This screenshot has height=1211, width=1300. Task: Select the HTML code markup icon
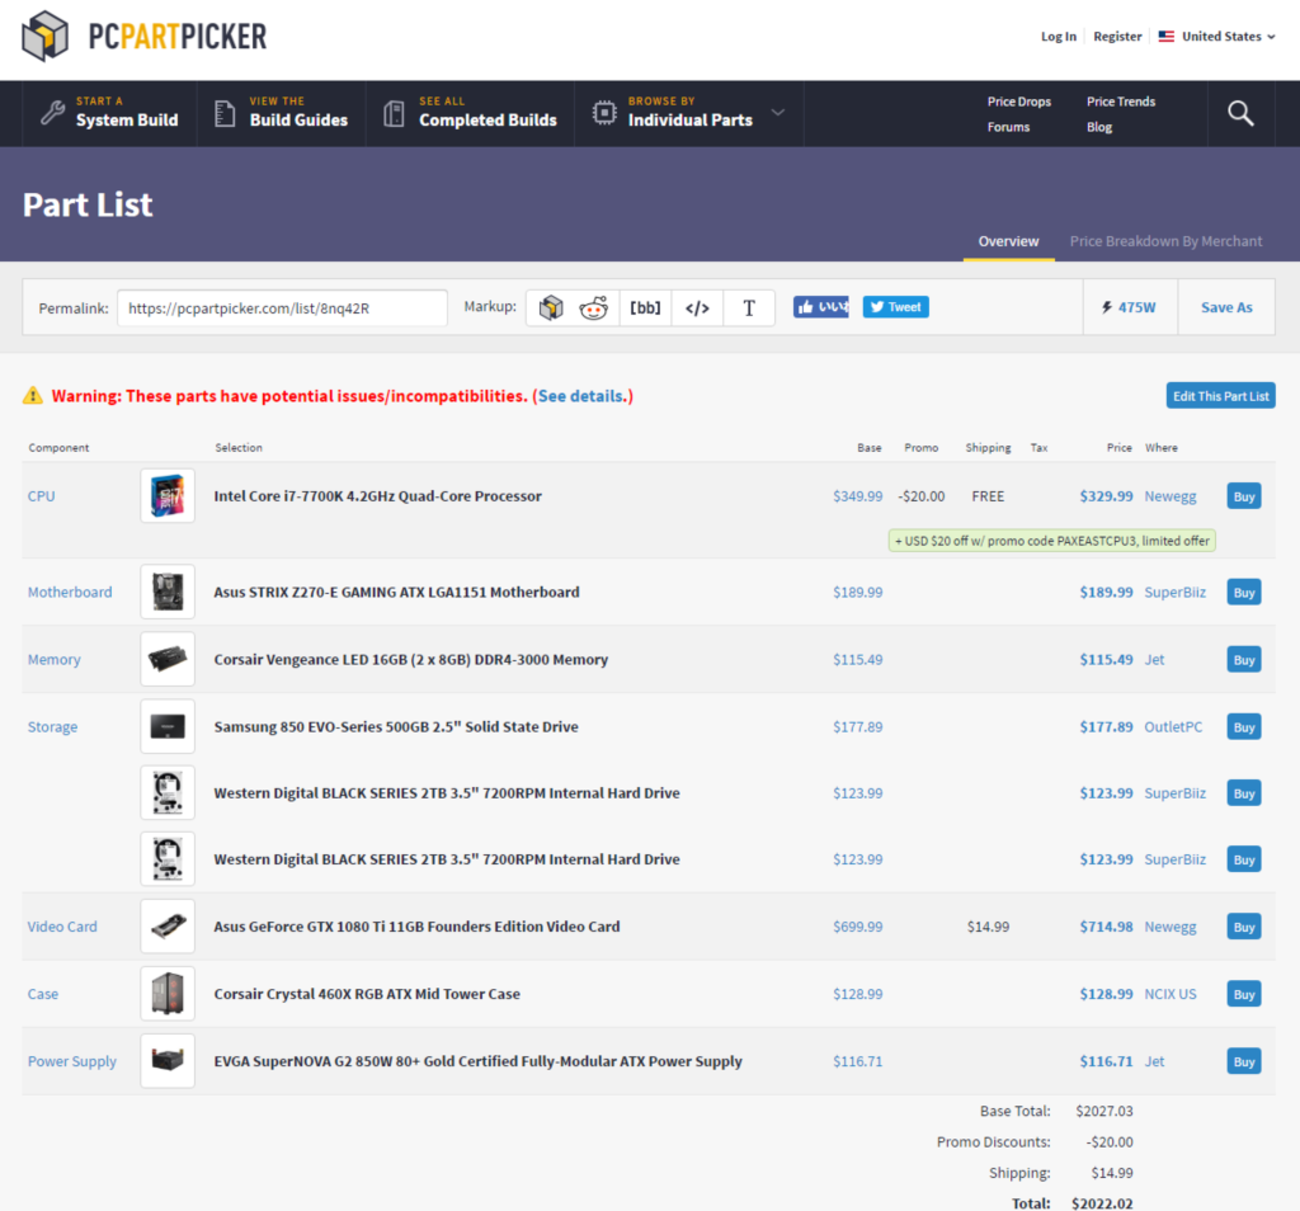click(697, 308)
